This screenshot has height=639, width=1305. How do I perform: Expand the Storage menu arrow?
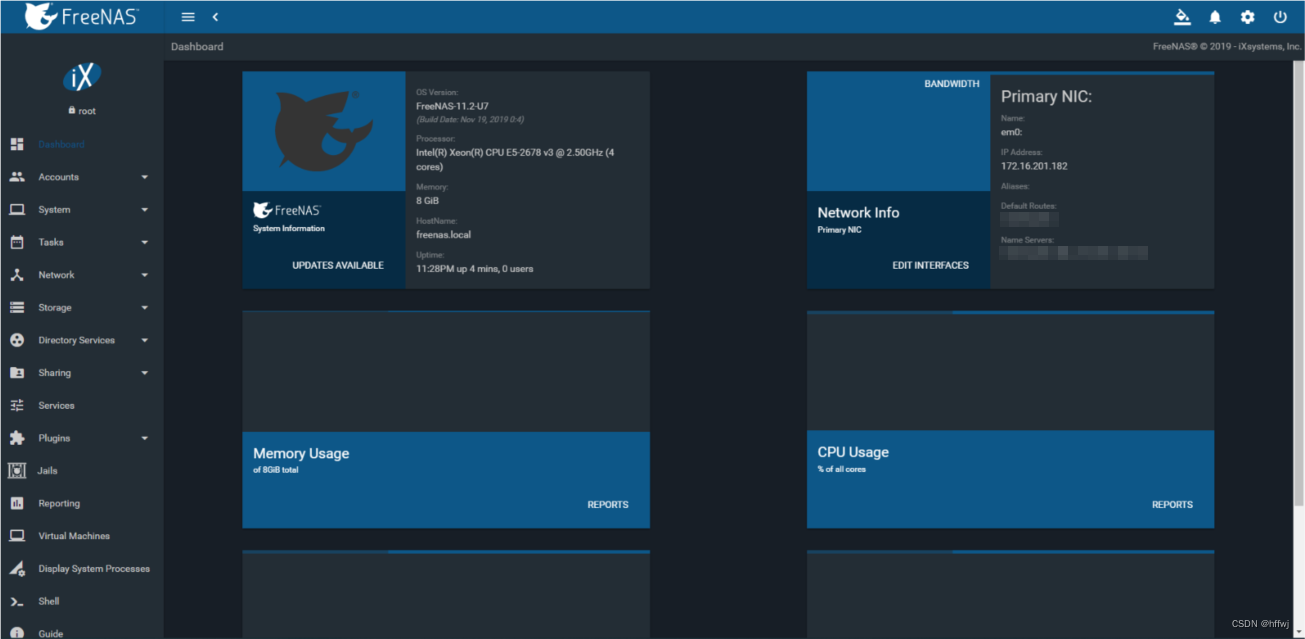(x=145, y=308)
